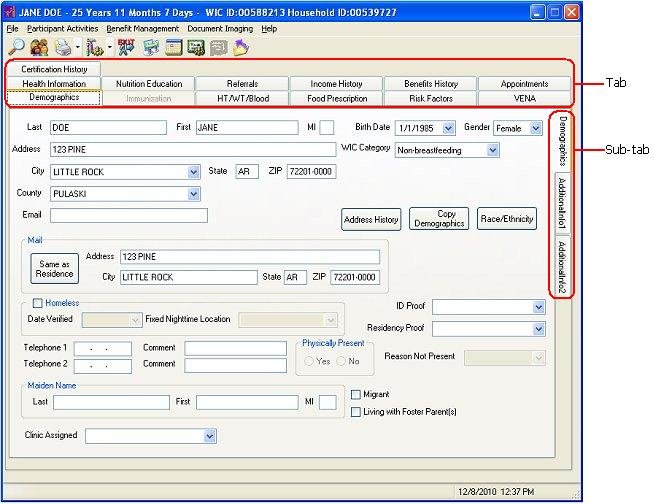Image resolution: width=654 pixels, height=504 pixels.
Task: Open the family household members icon
Action: point(39,47)
